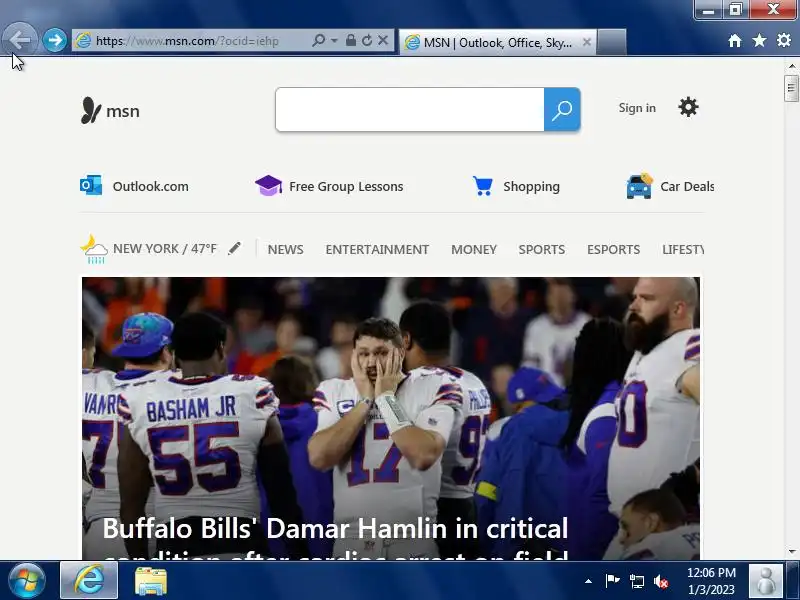Open a new blank tab
This screenshot has height=600, width=800.
tap(612, 42)
